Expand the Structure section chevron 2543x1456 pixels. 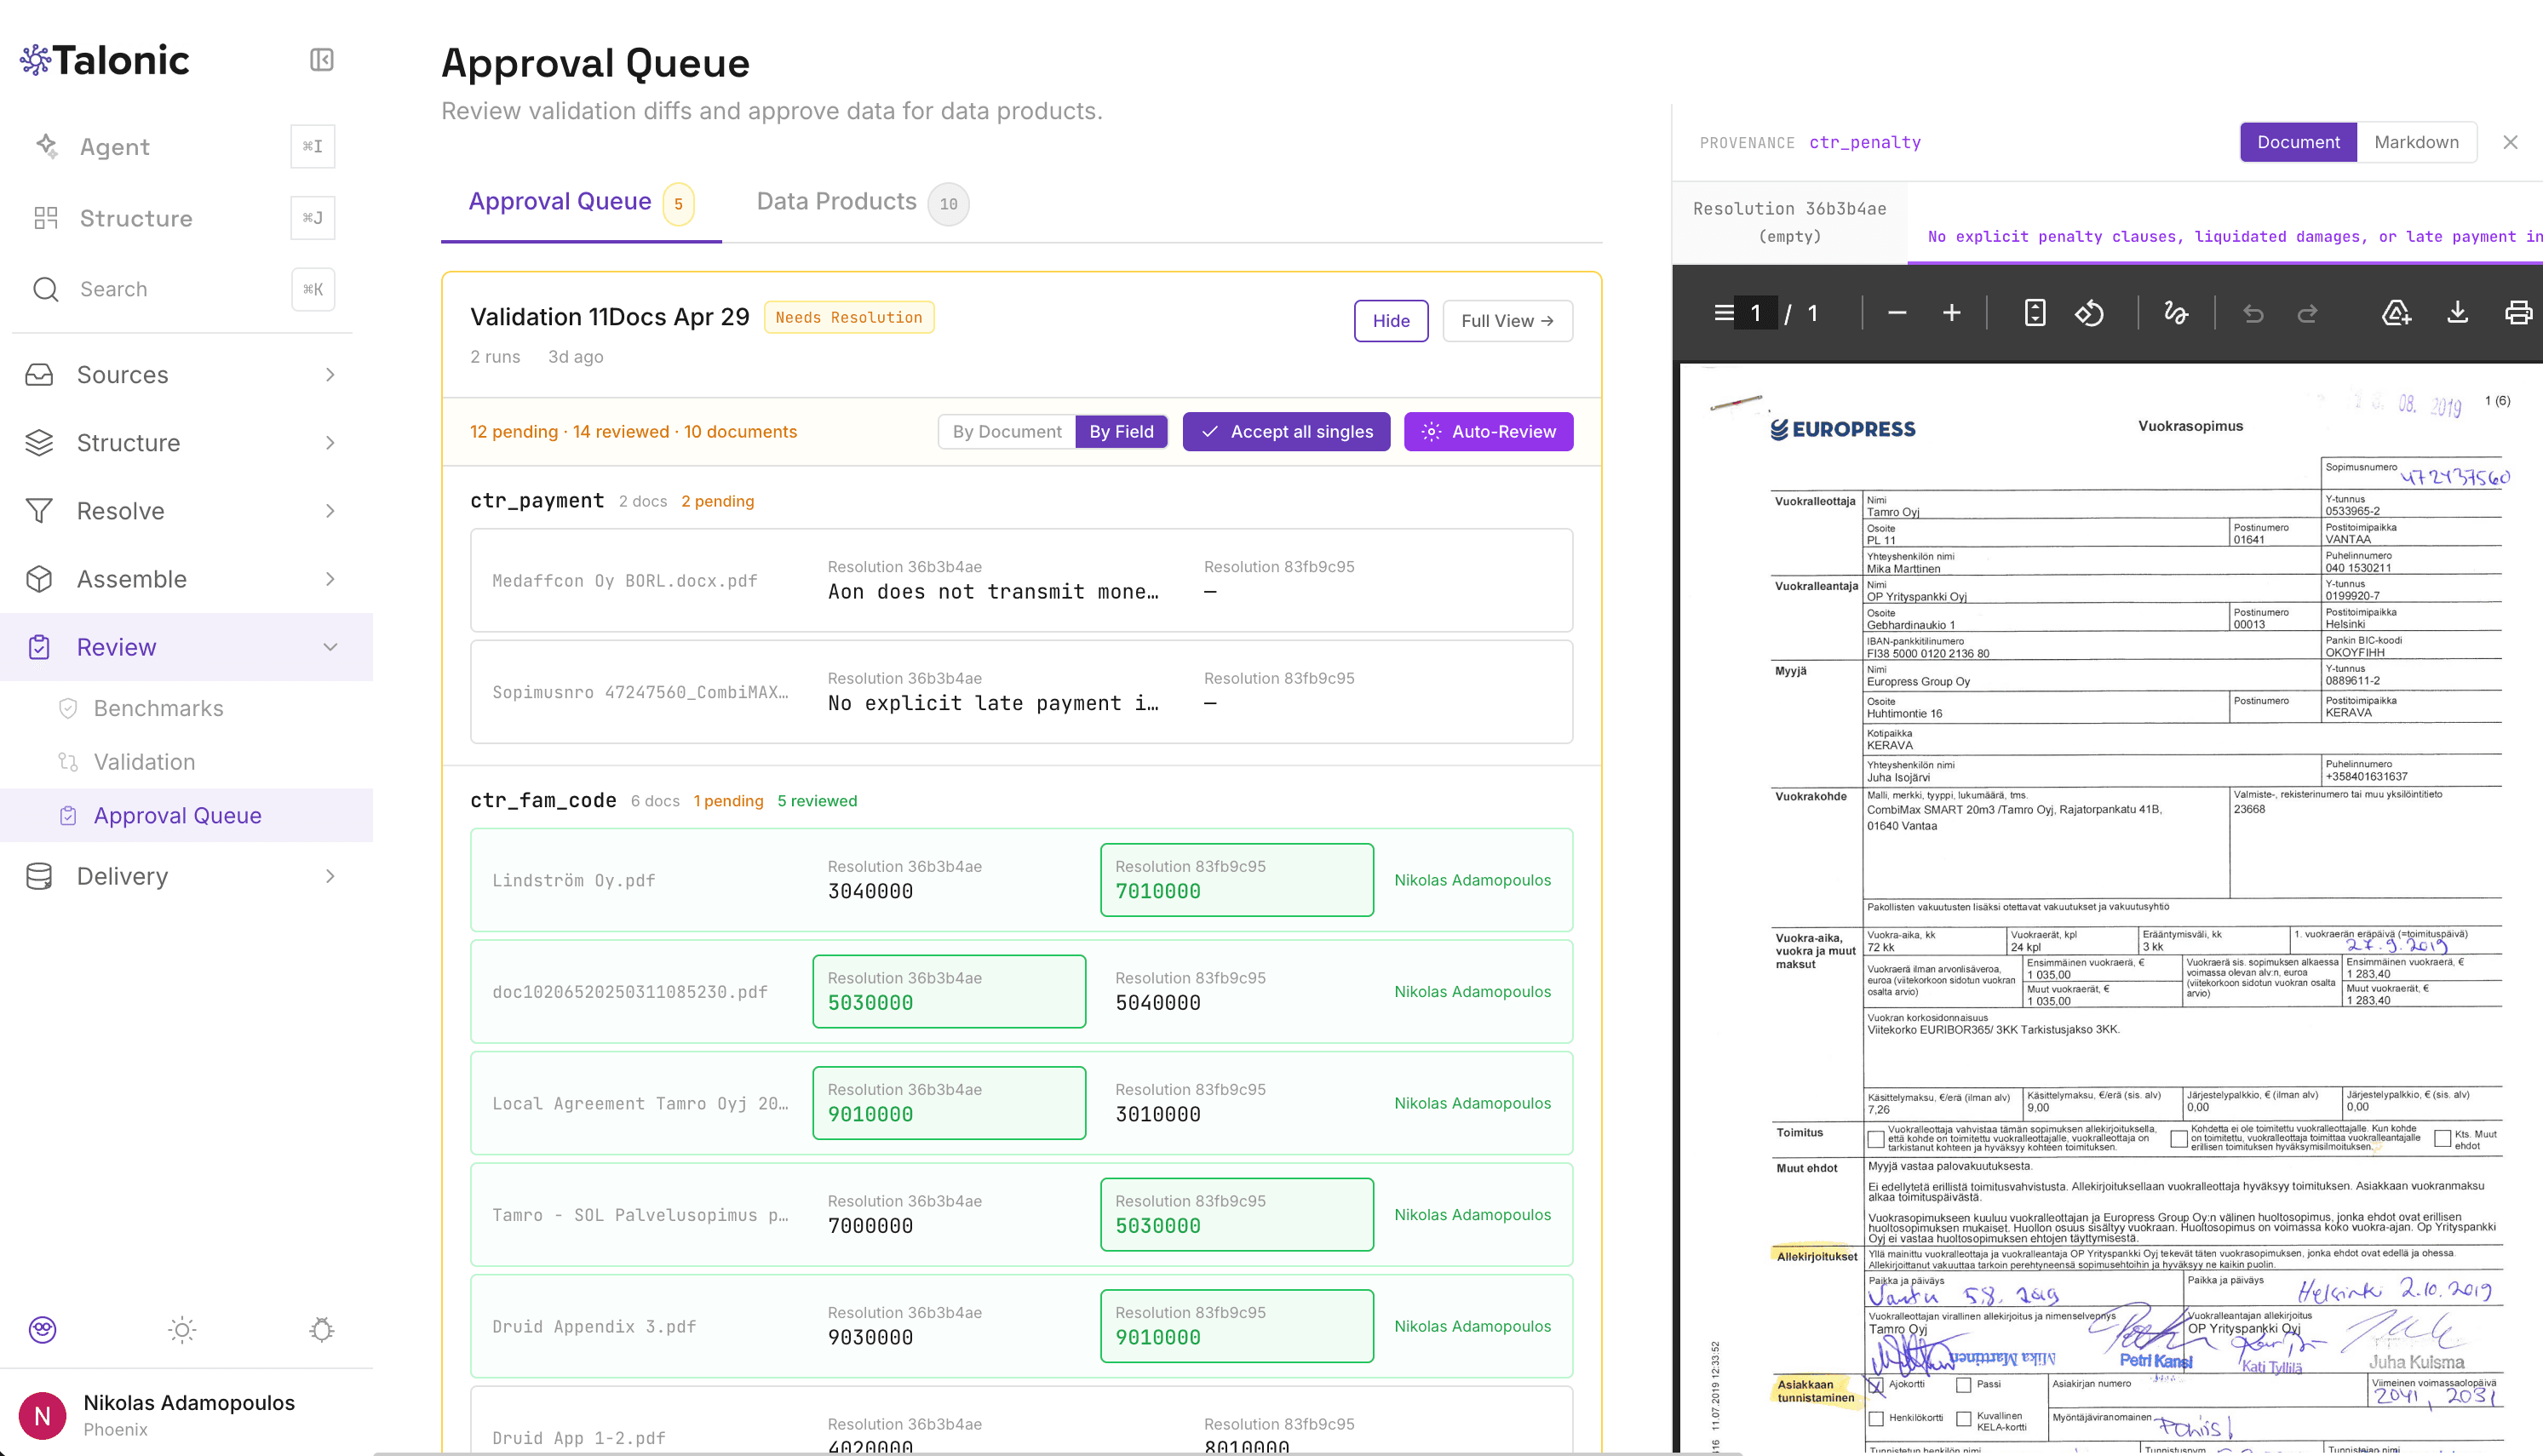[330, 443]
